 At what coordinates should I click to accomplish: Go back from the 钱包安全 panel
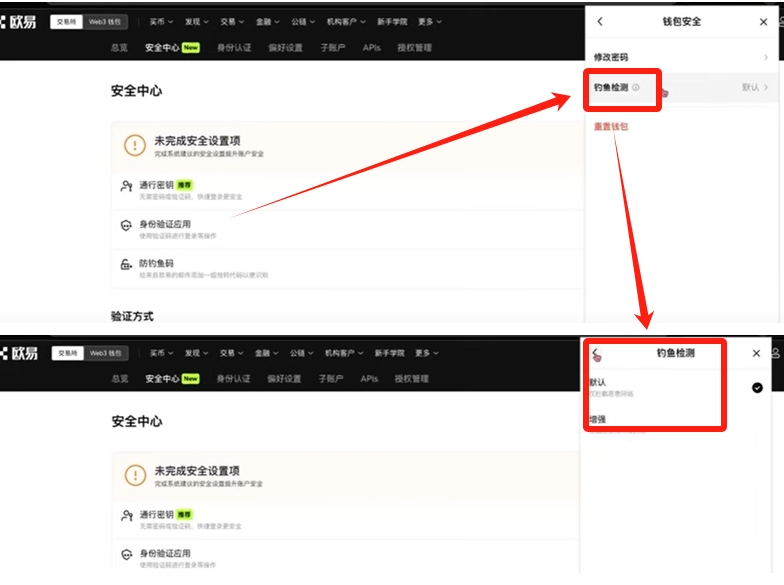pos(600,22)
